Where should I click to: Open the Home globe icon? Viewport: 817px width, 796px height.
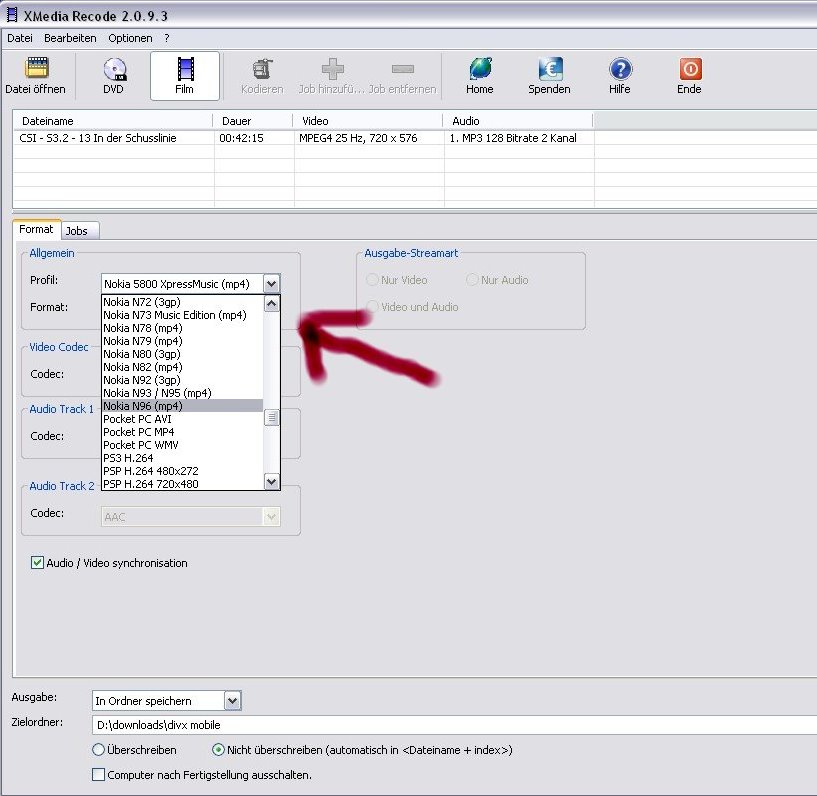coord(480,69)
